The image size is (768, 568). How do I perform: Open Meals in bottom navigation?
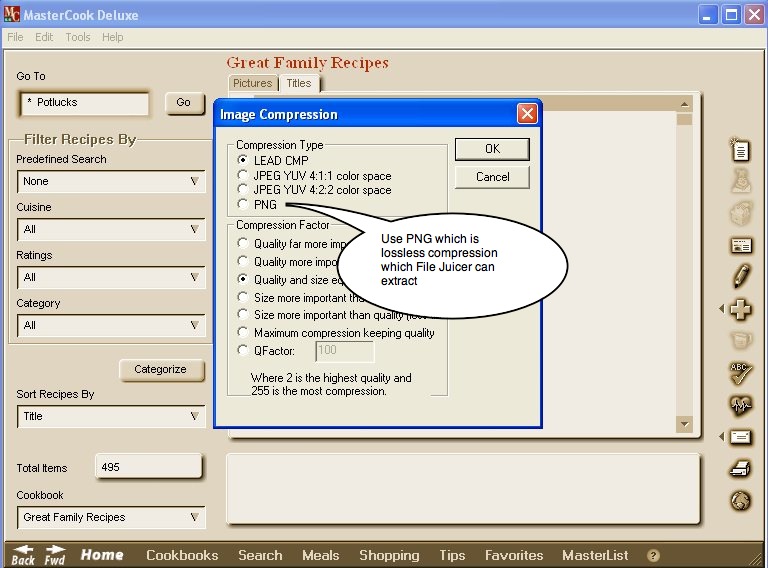321,555
